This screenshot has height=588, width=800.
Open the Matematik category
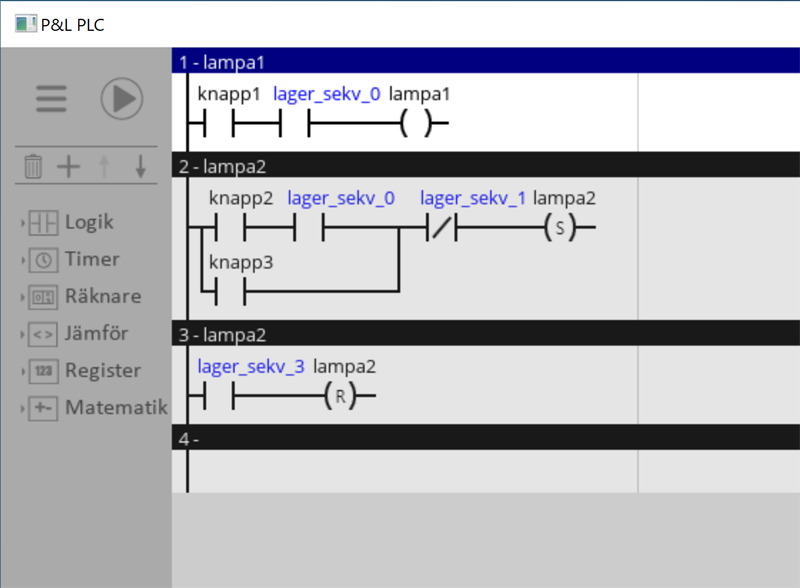(115, 407)
